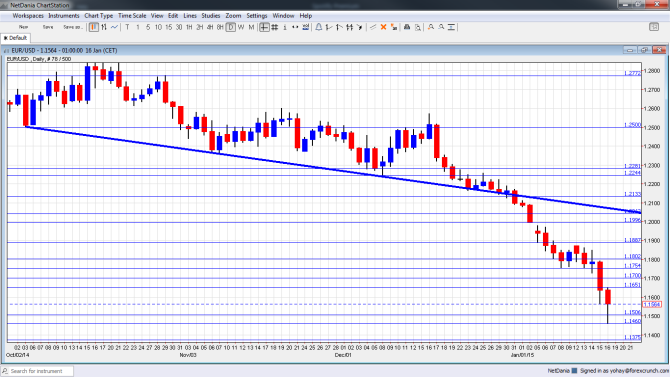670x377 pixels.
Task: Click the print chart icon
Action: click(x=407, y=27)
